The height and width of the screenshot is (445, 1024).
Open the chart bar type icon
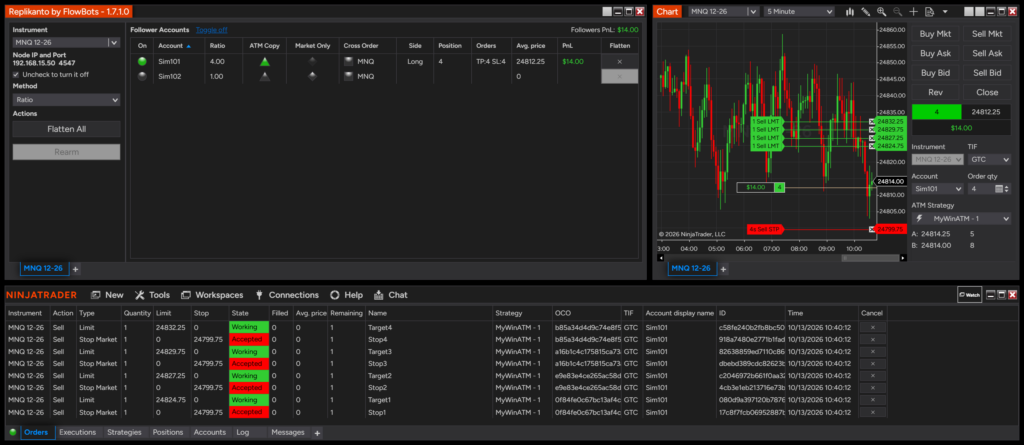pyautogui.click(x=850, y=12)
